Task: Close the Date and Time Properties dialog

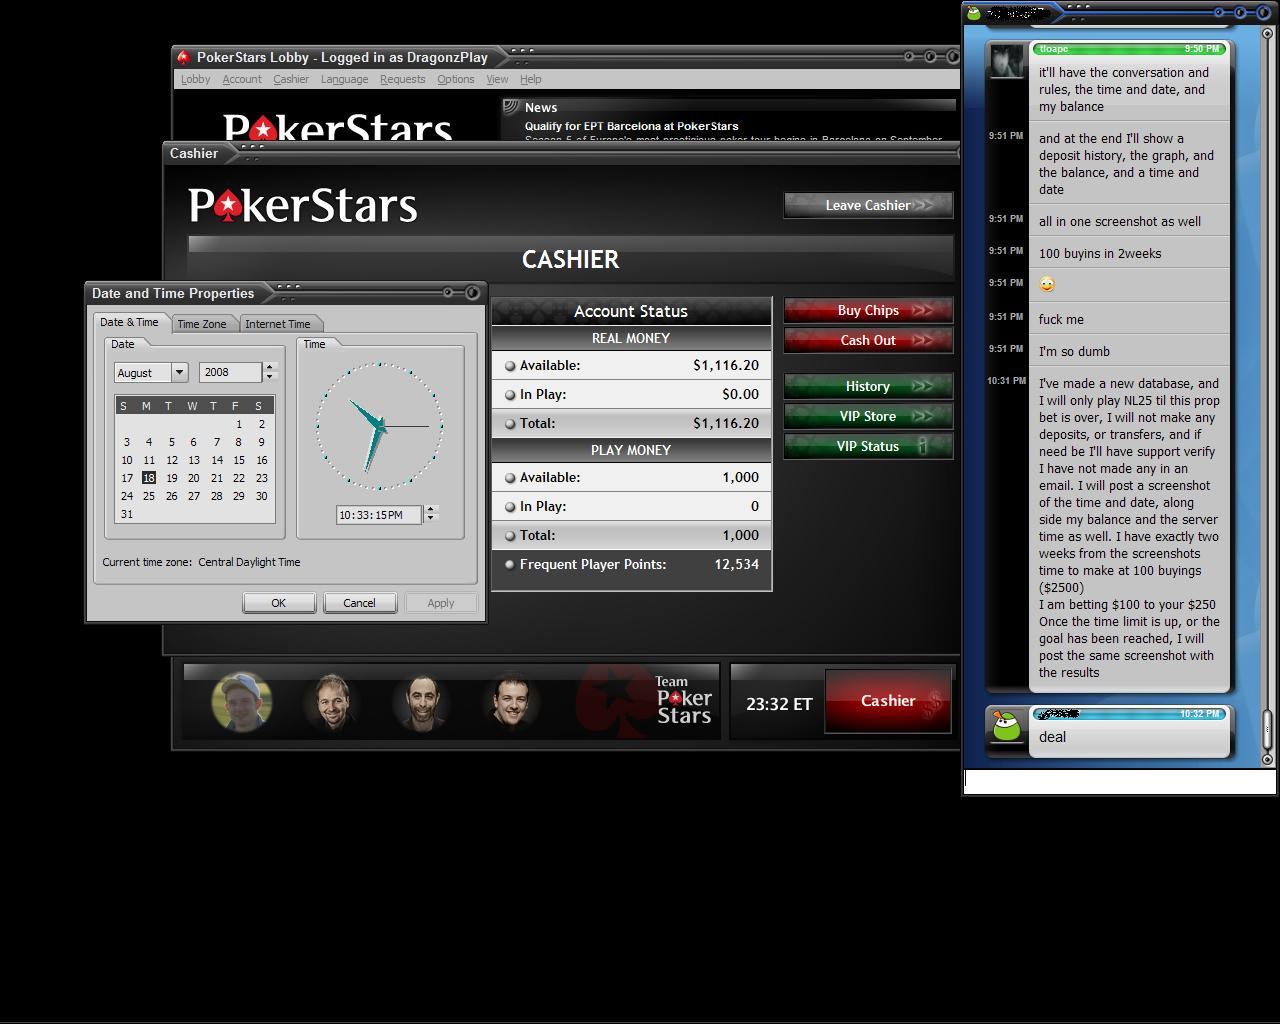Action: point(472,292)
